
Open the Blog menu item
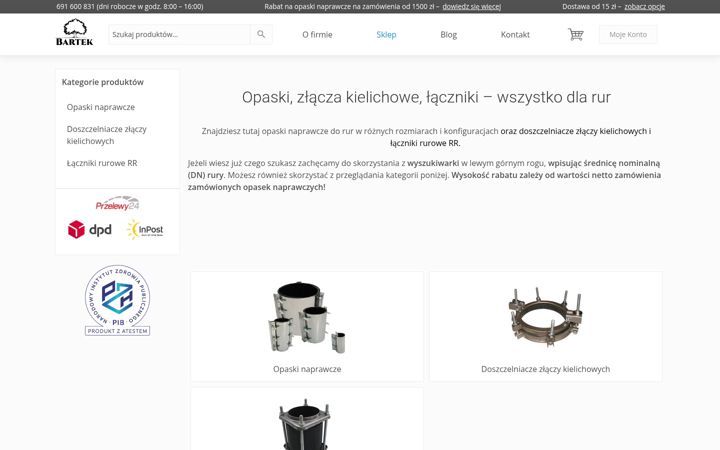[449, 34]
